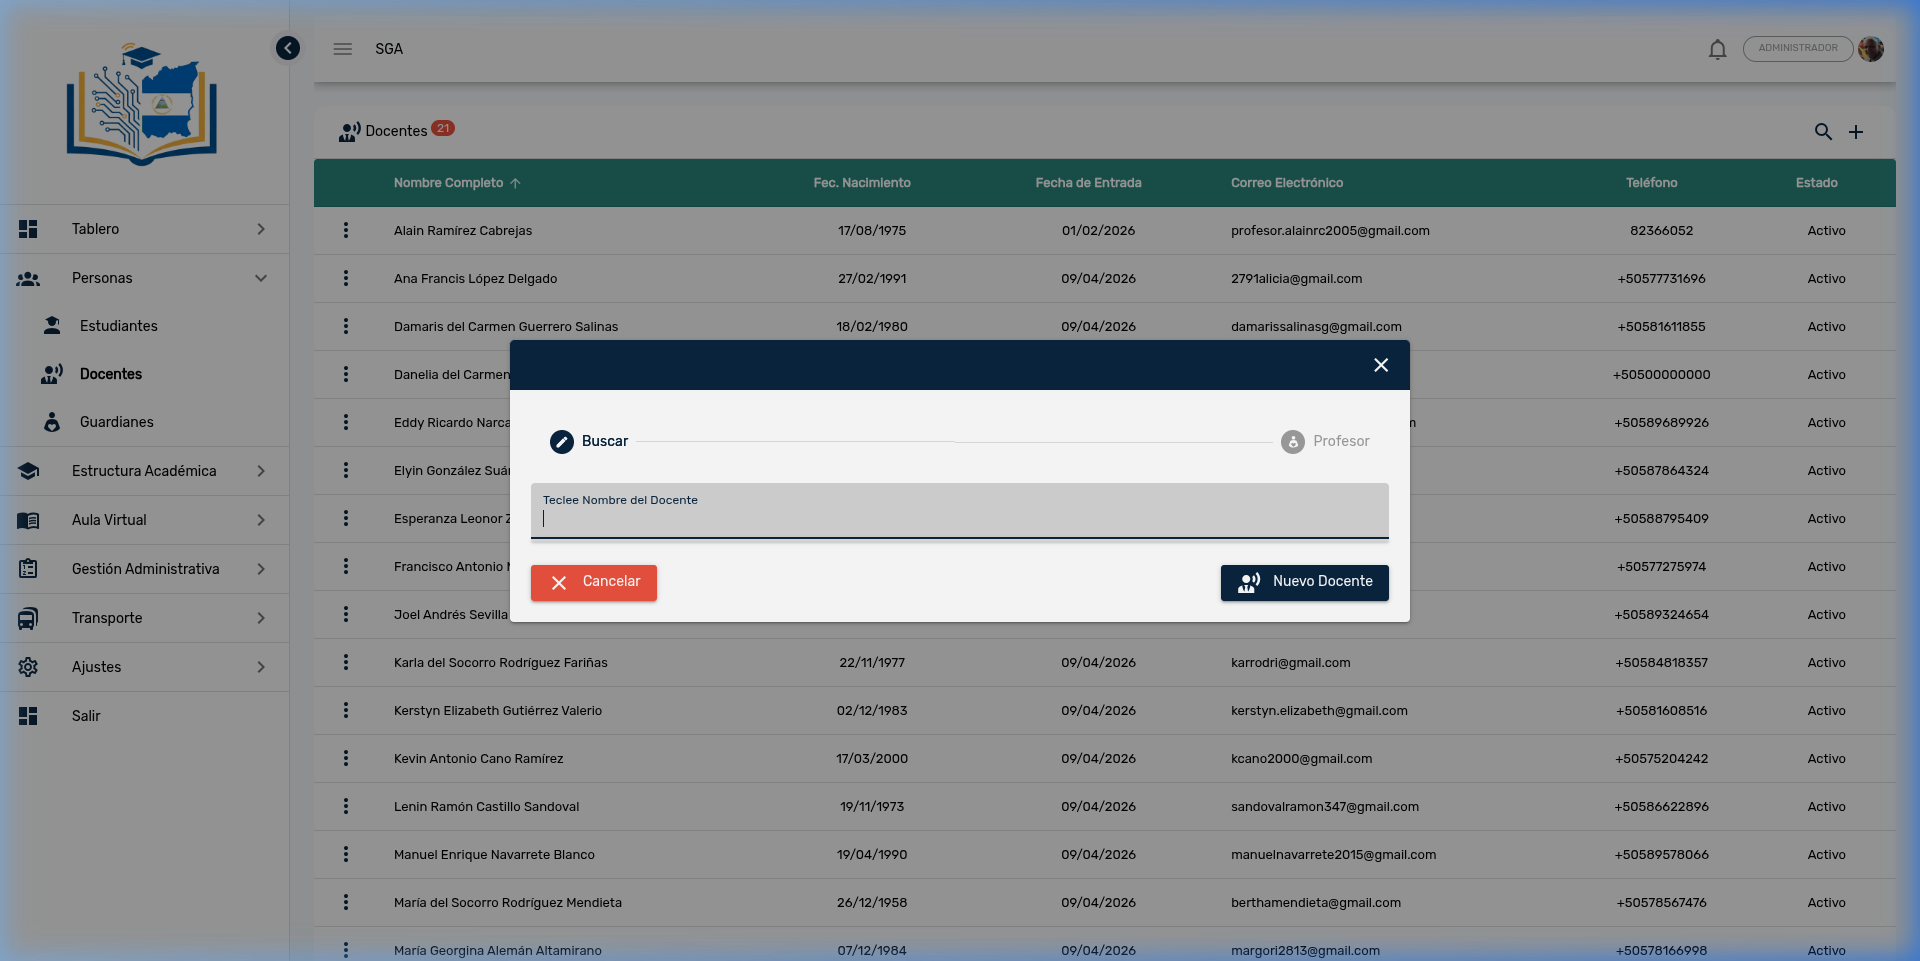The image size is (1920, 961).
Task: Select Guardianes in the sidebar
Action: 116,422
